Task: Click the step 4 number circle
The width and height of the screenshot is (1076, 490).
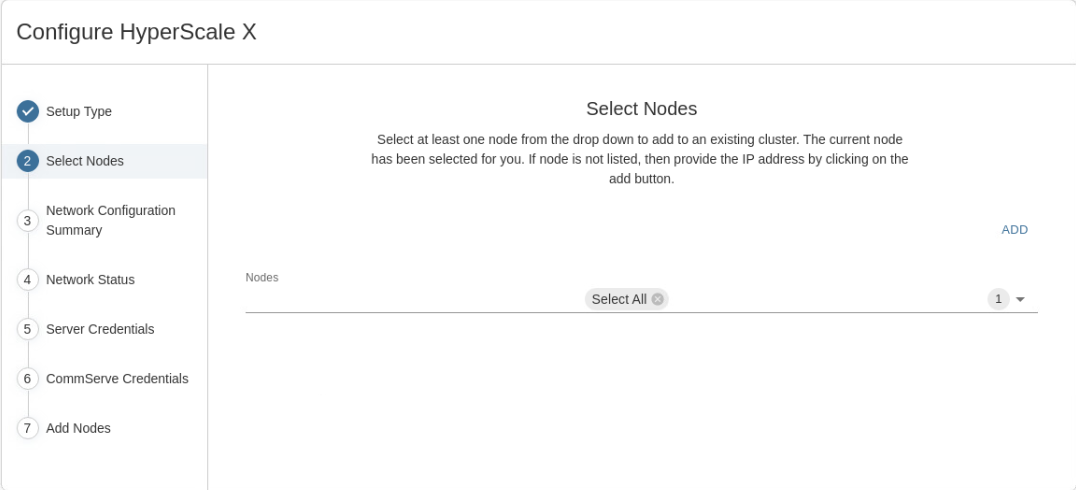Action: 28,280
